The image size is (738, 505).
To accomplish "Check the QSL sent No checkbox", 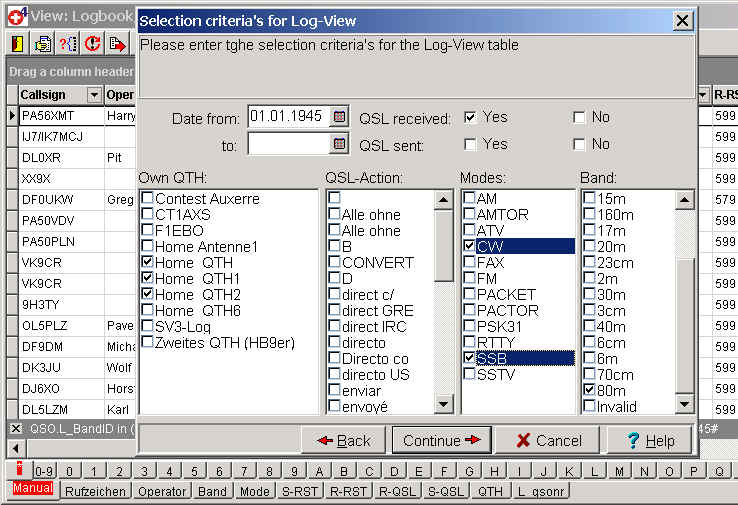I will (579, 145).
